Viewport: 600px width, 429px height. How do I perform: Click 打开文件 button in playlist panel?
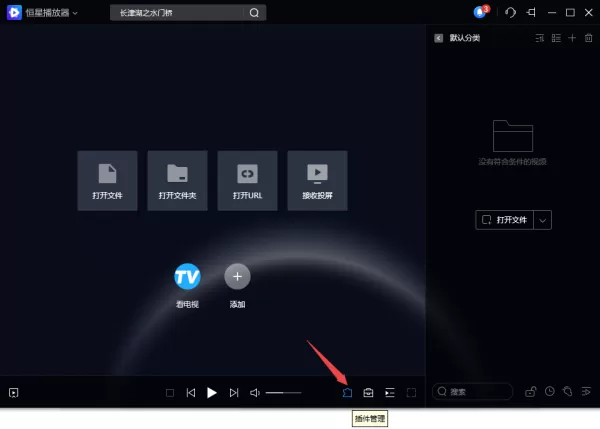504,220
